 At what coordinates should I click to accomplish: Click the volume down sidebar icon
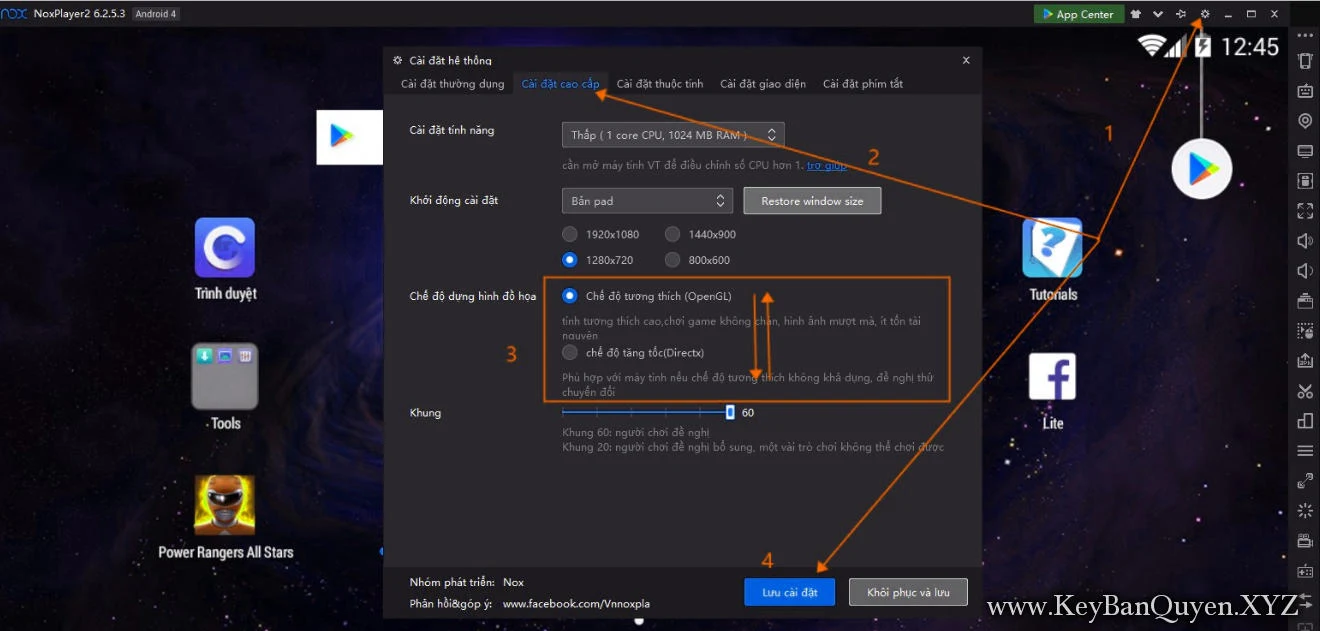1305,271
